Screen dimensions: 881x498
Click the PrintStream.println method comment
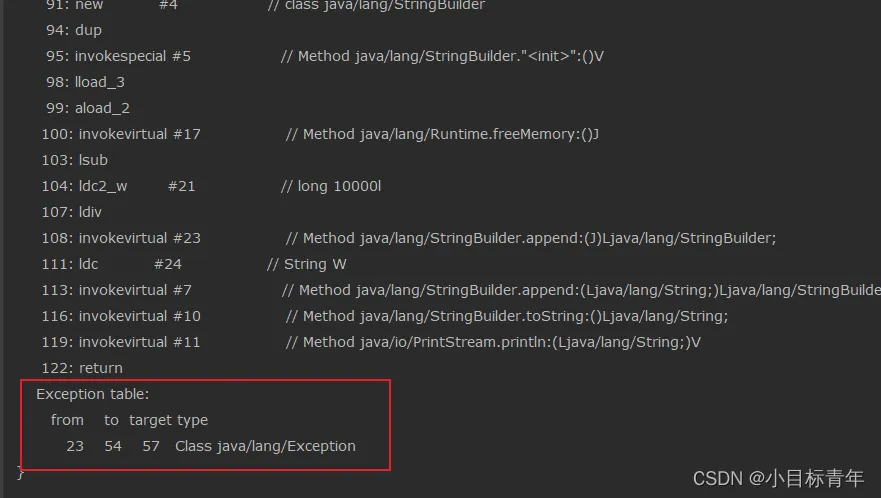pos(494,342)
